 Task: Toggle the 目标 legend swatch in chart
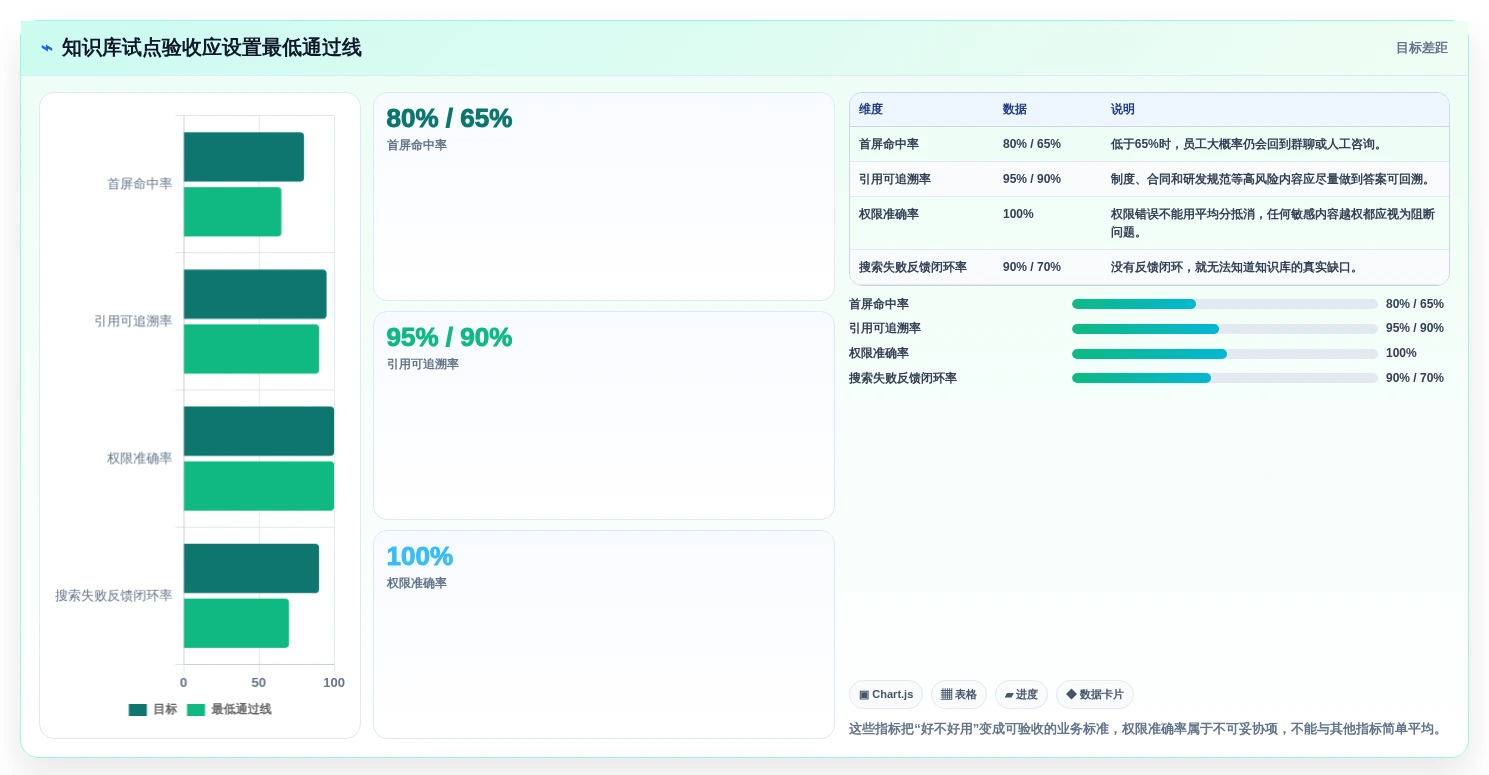pos(138,710)
